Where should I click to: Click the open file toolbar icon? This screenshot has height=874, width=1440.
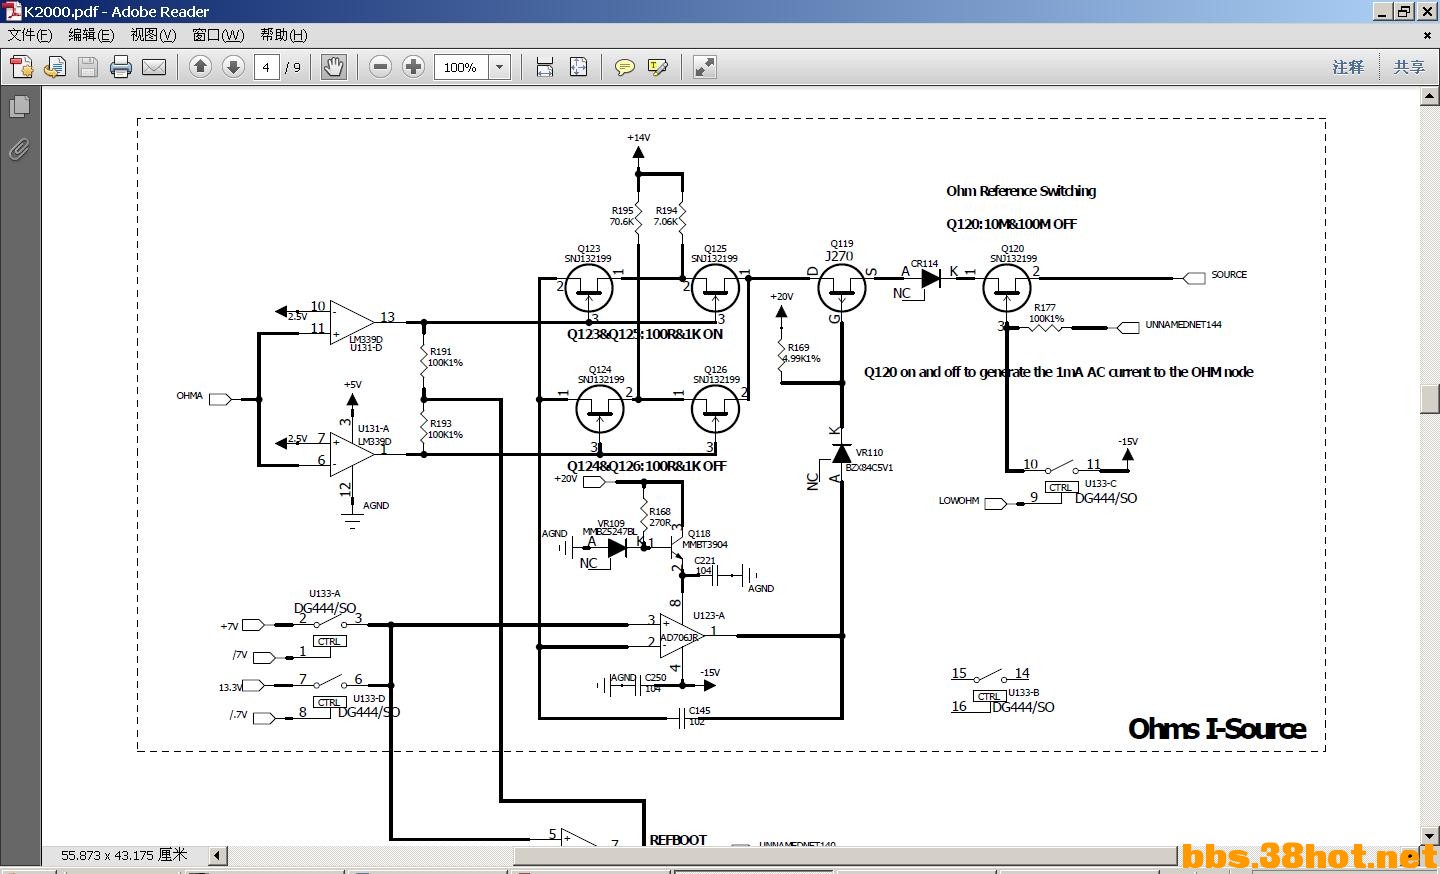pos(55,67)
